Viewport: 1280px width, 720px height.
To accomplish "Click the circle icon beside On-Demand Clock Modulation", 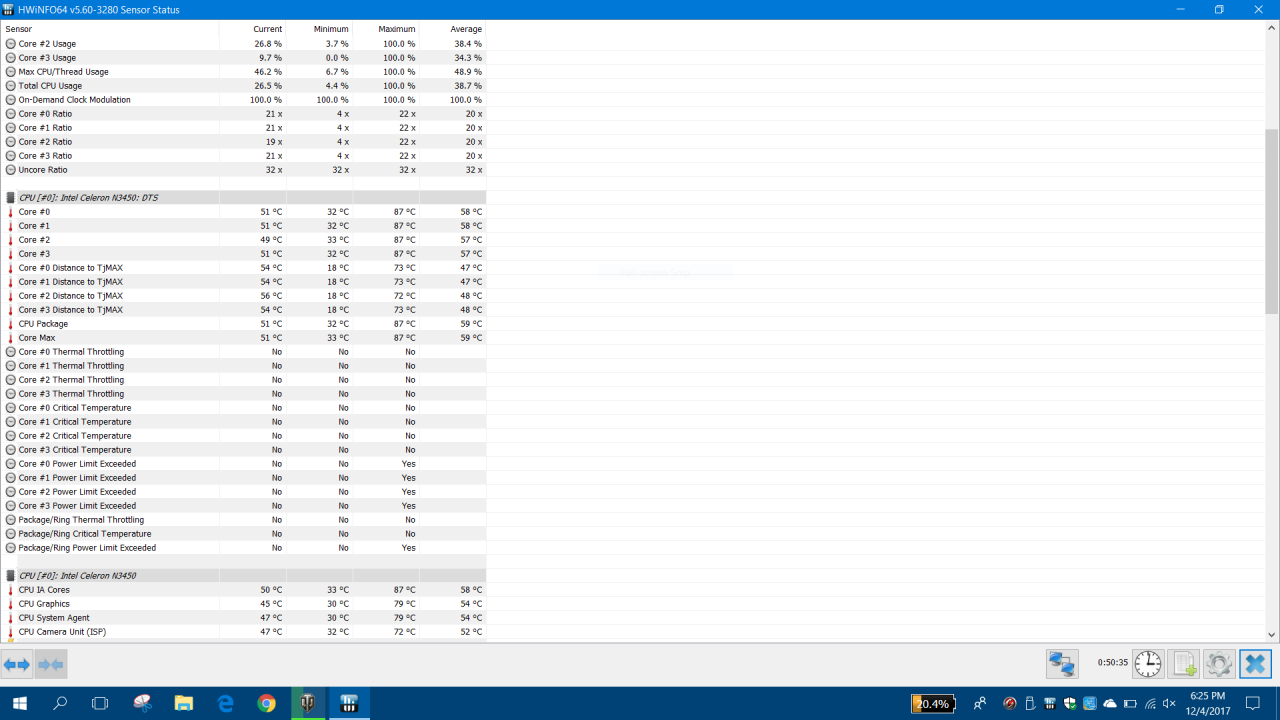I will point(11,100).
